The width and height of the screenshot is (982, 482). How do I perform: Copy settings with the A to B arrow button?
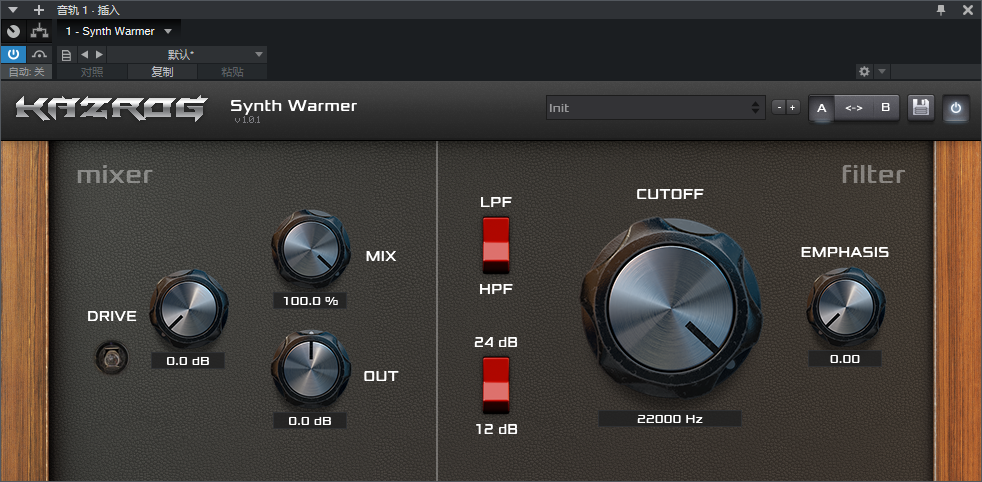[x=854, y=108]
